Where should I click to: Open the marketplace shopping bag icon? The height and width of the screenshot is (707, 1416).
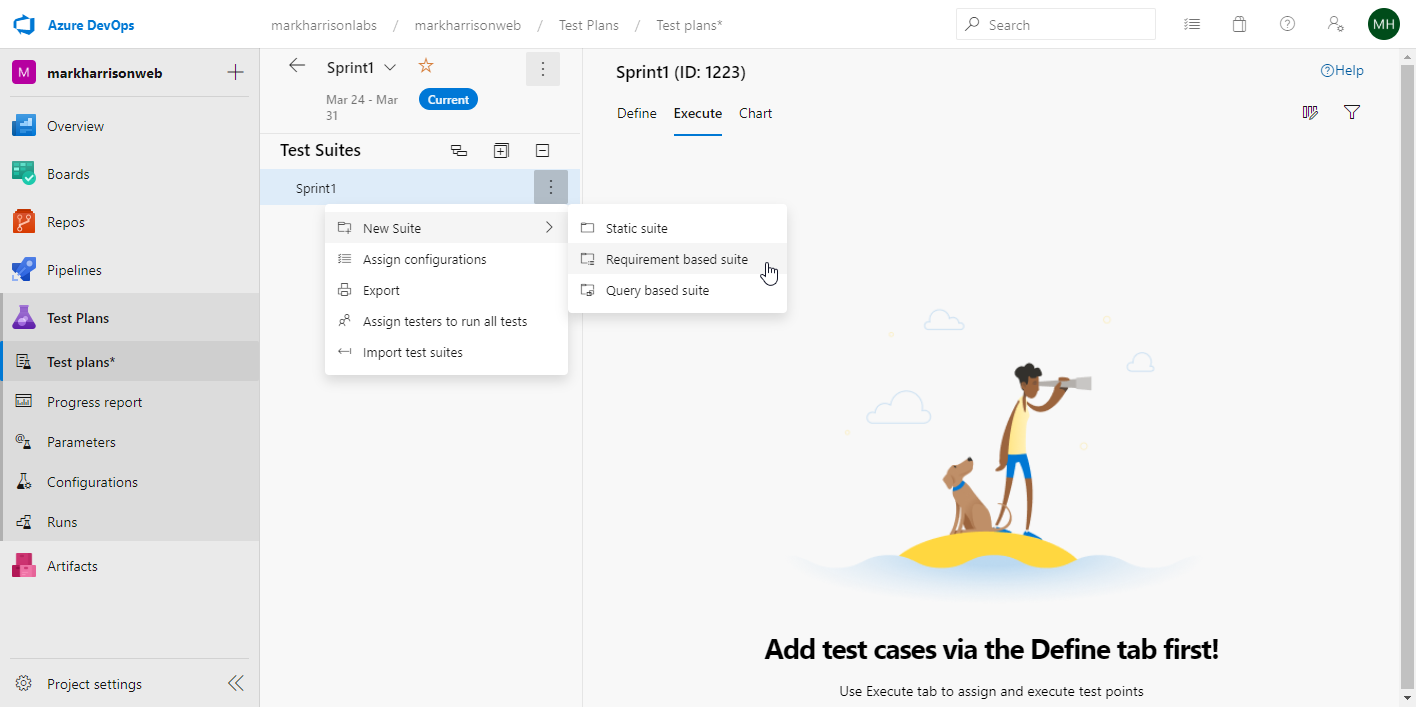tap(1239, 25)
